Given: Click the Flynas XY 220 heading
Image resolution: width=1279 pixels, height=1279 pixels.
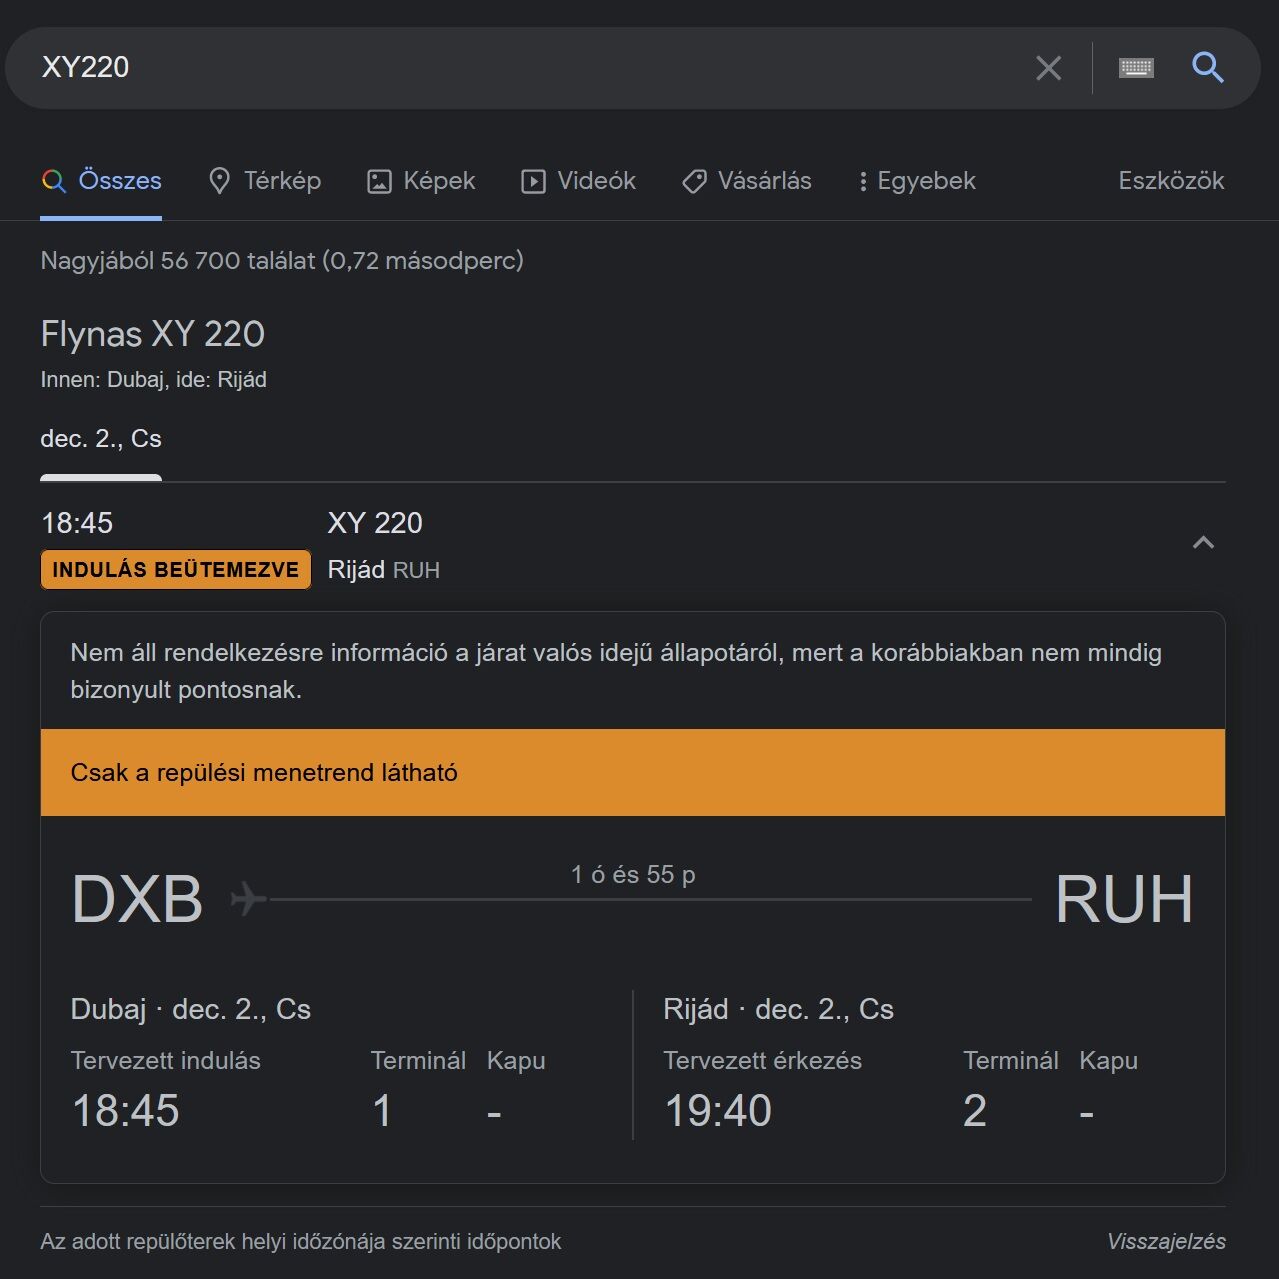Looking at the screenshot, I should (153, 334).
